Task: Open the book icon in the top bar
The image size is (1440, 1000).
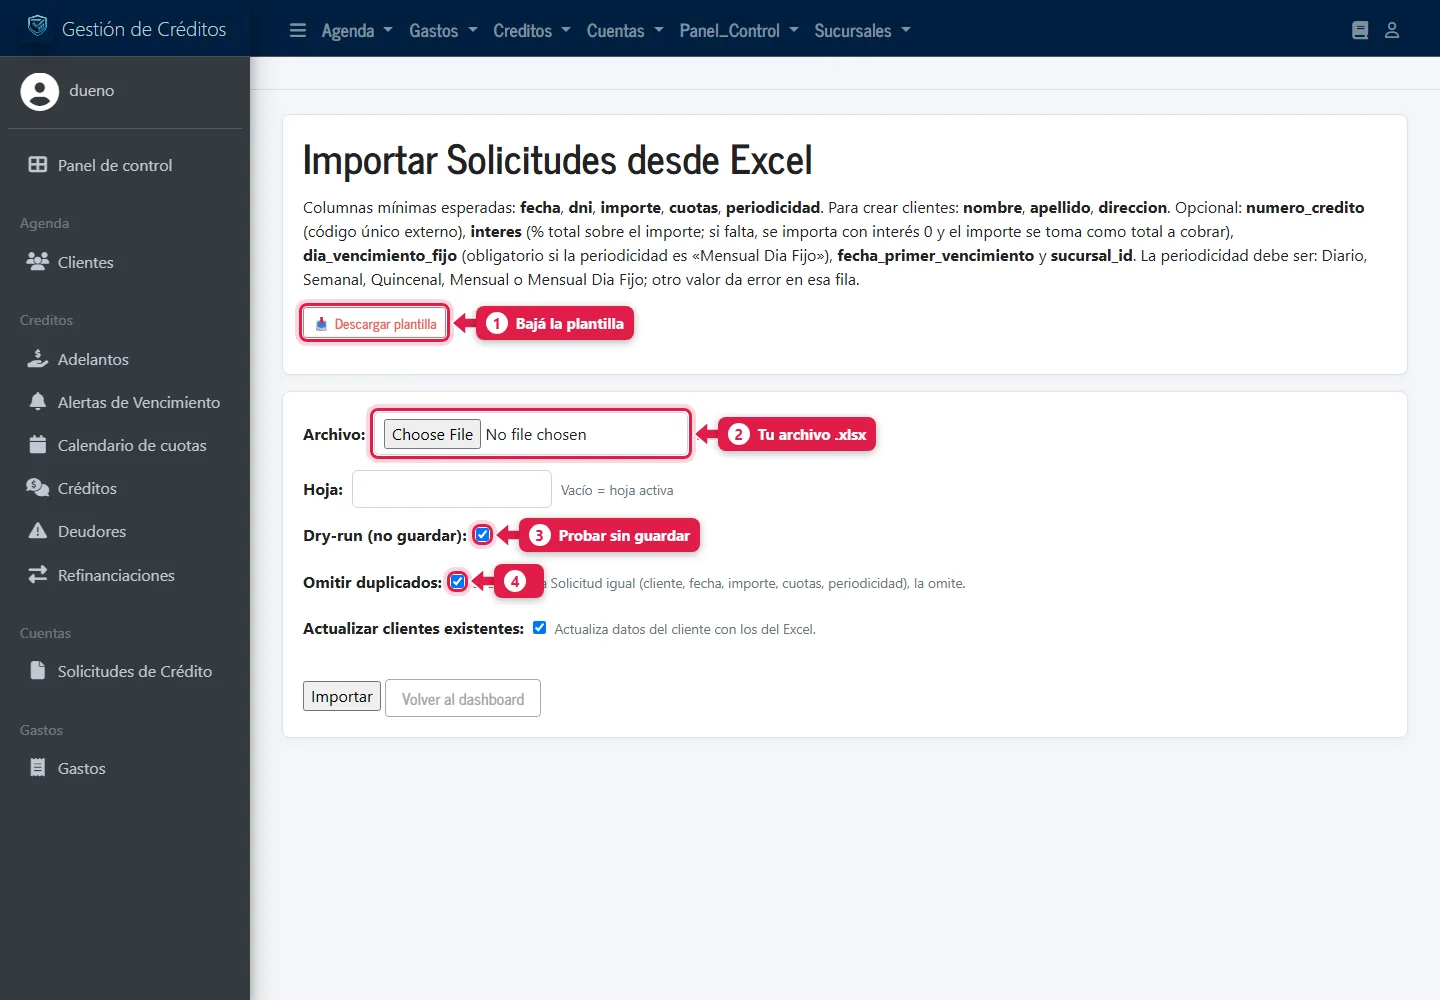Action: tap(1360, 30)
